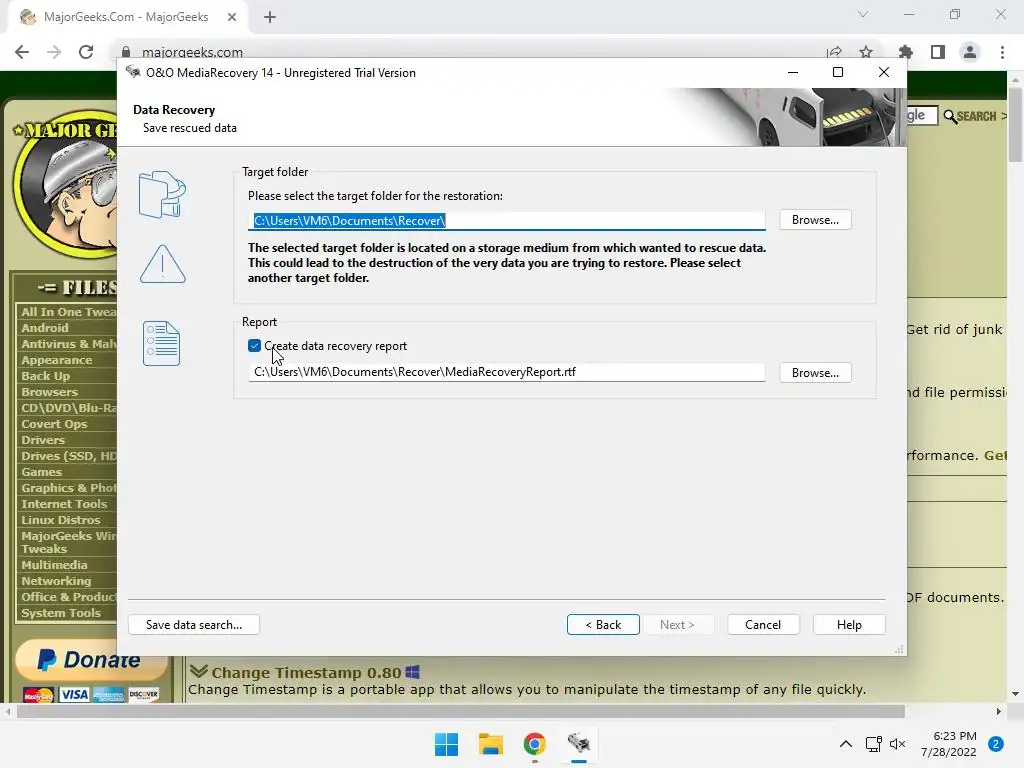Open Games category link
Viewport: 1024px width, 768px height.
41,472
